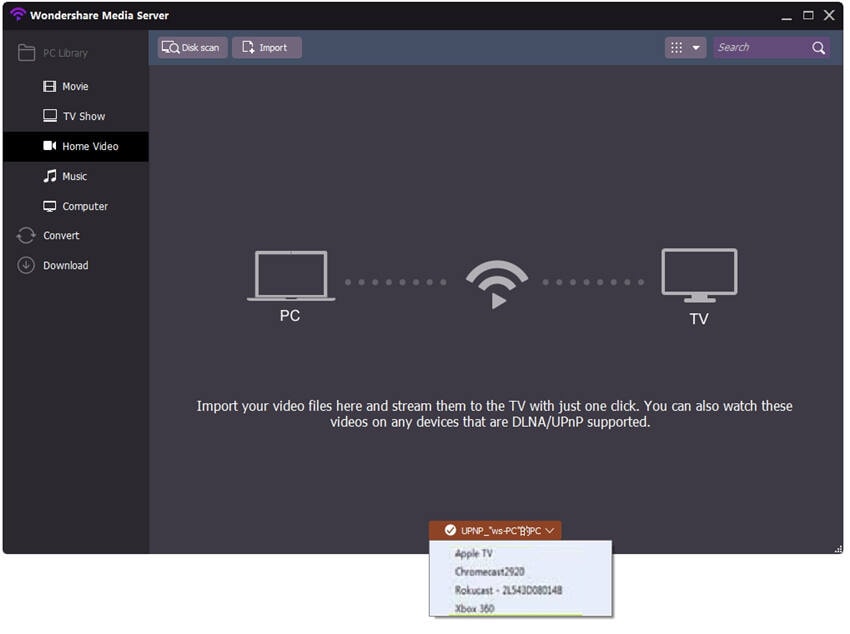This screenshot has height=634, width=850.
Task: Open the Movie library section
Action: [x=75, y=87]
